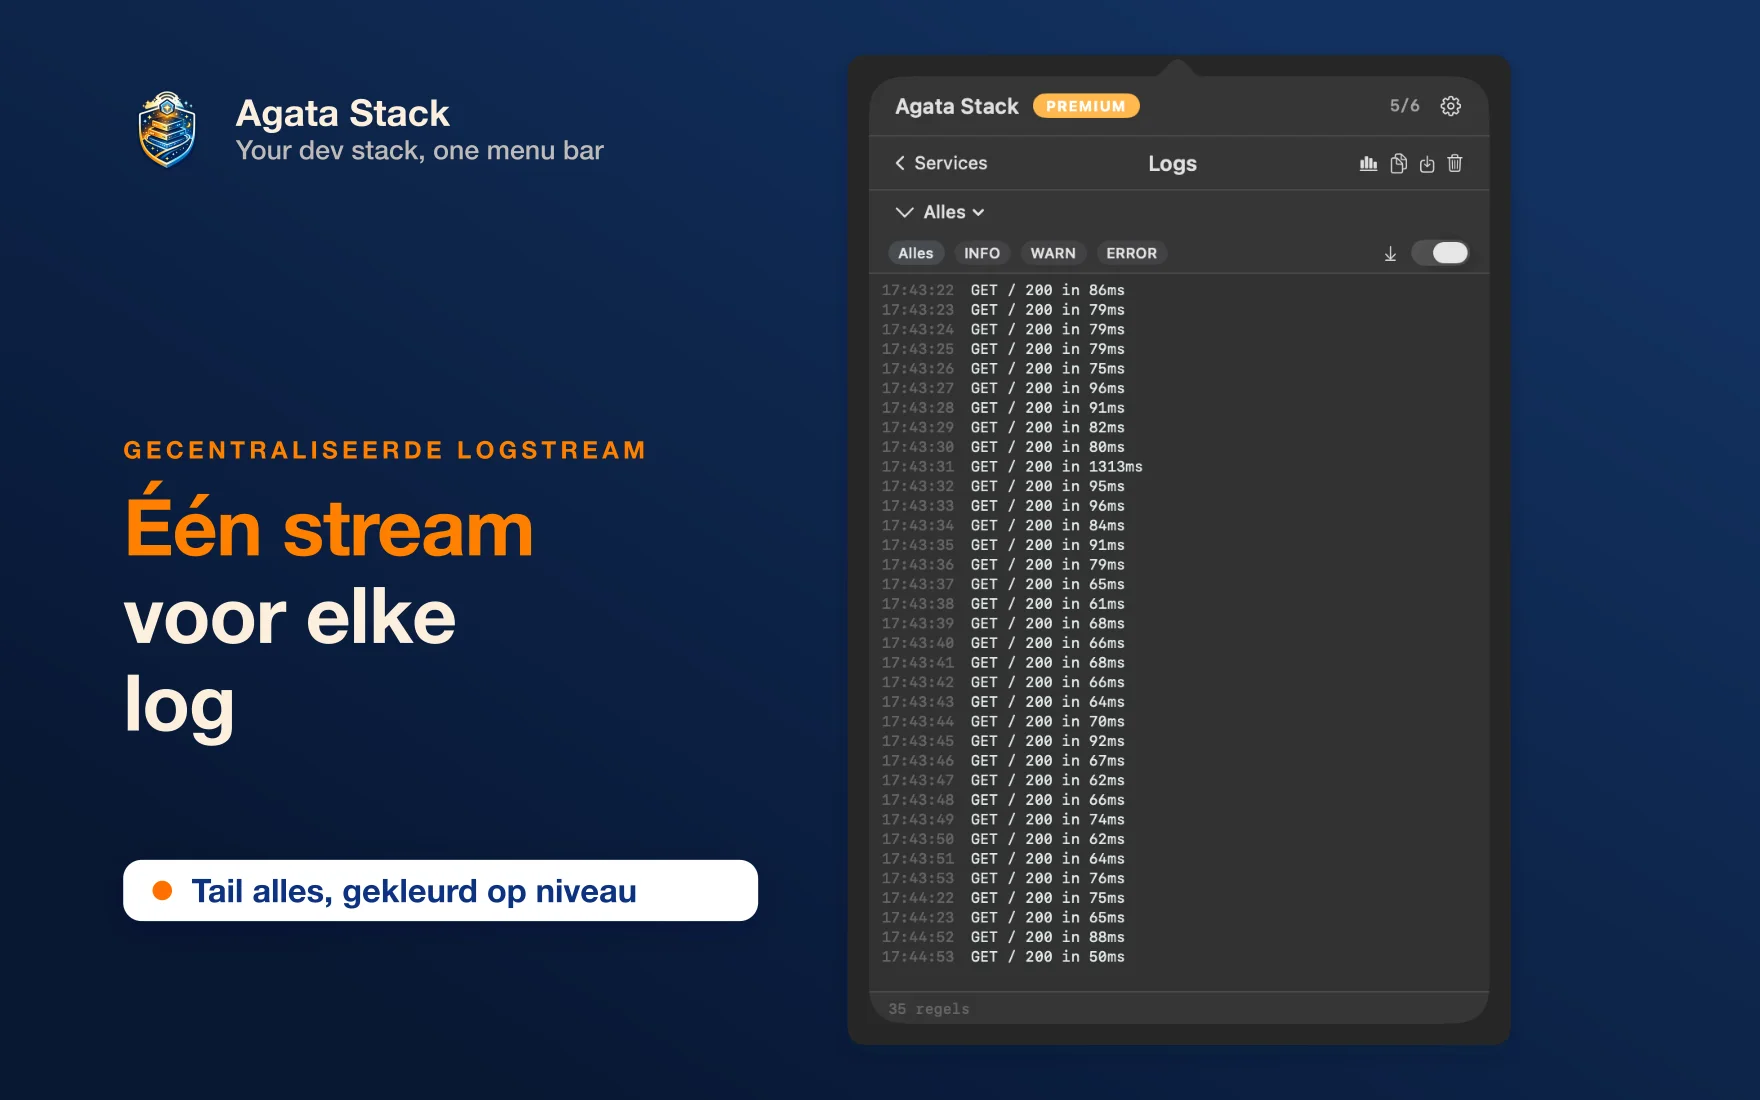Select log line at 17:44:53 with 50ms
Image resolution: width=1760 pixels, height=1100 pixels.
1003,957
